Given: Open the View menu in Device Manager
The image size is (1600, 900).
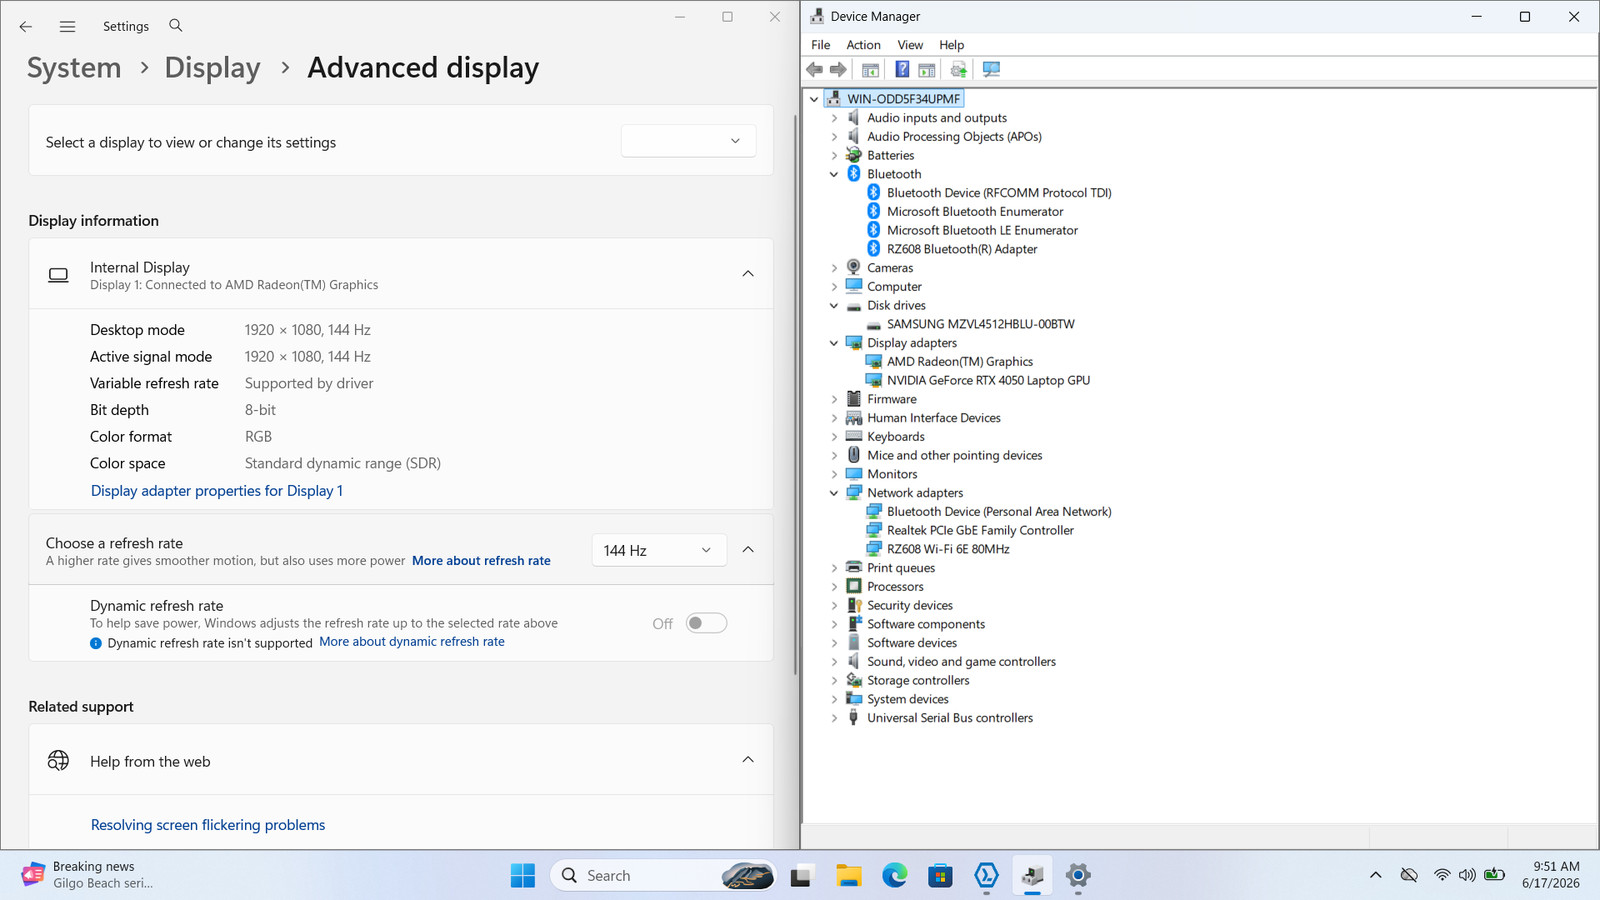Looking at the screenshot, I should [x=910, y=45].
